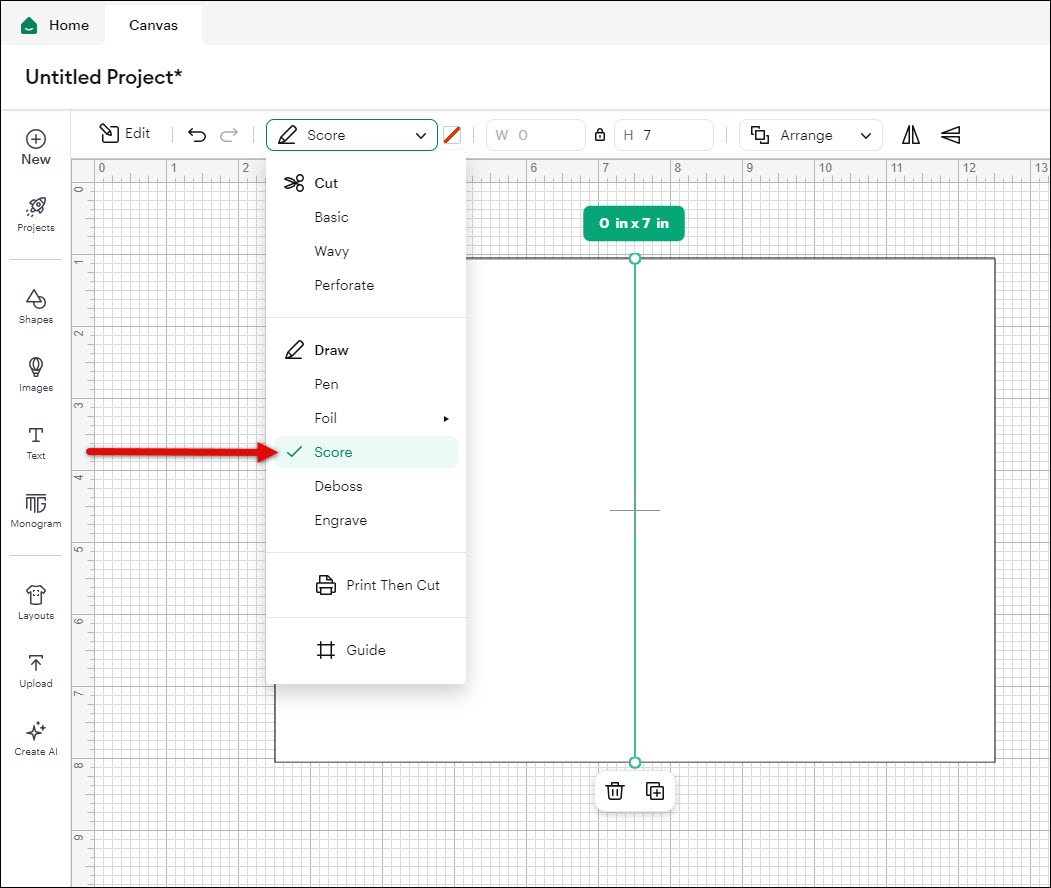Duplicate the selected line
Image resolution: width=1051 pixels, height=888 pixels.
tap(655, 791)
